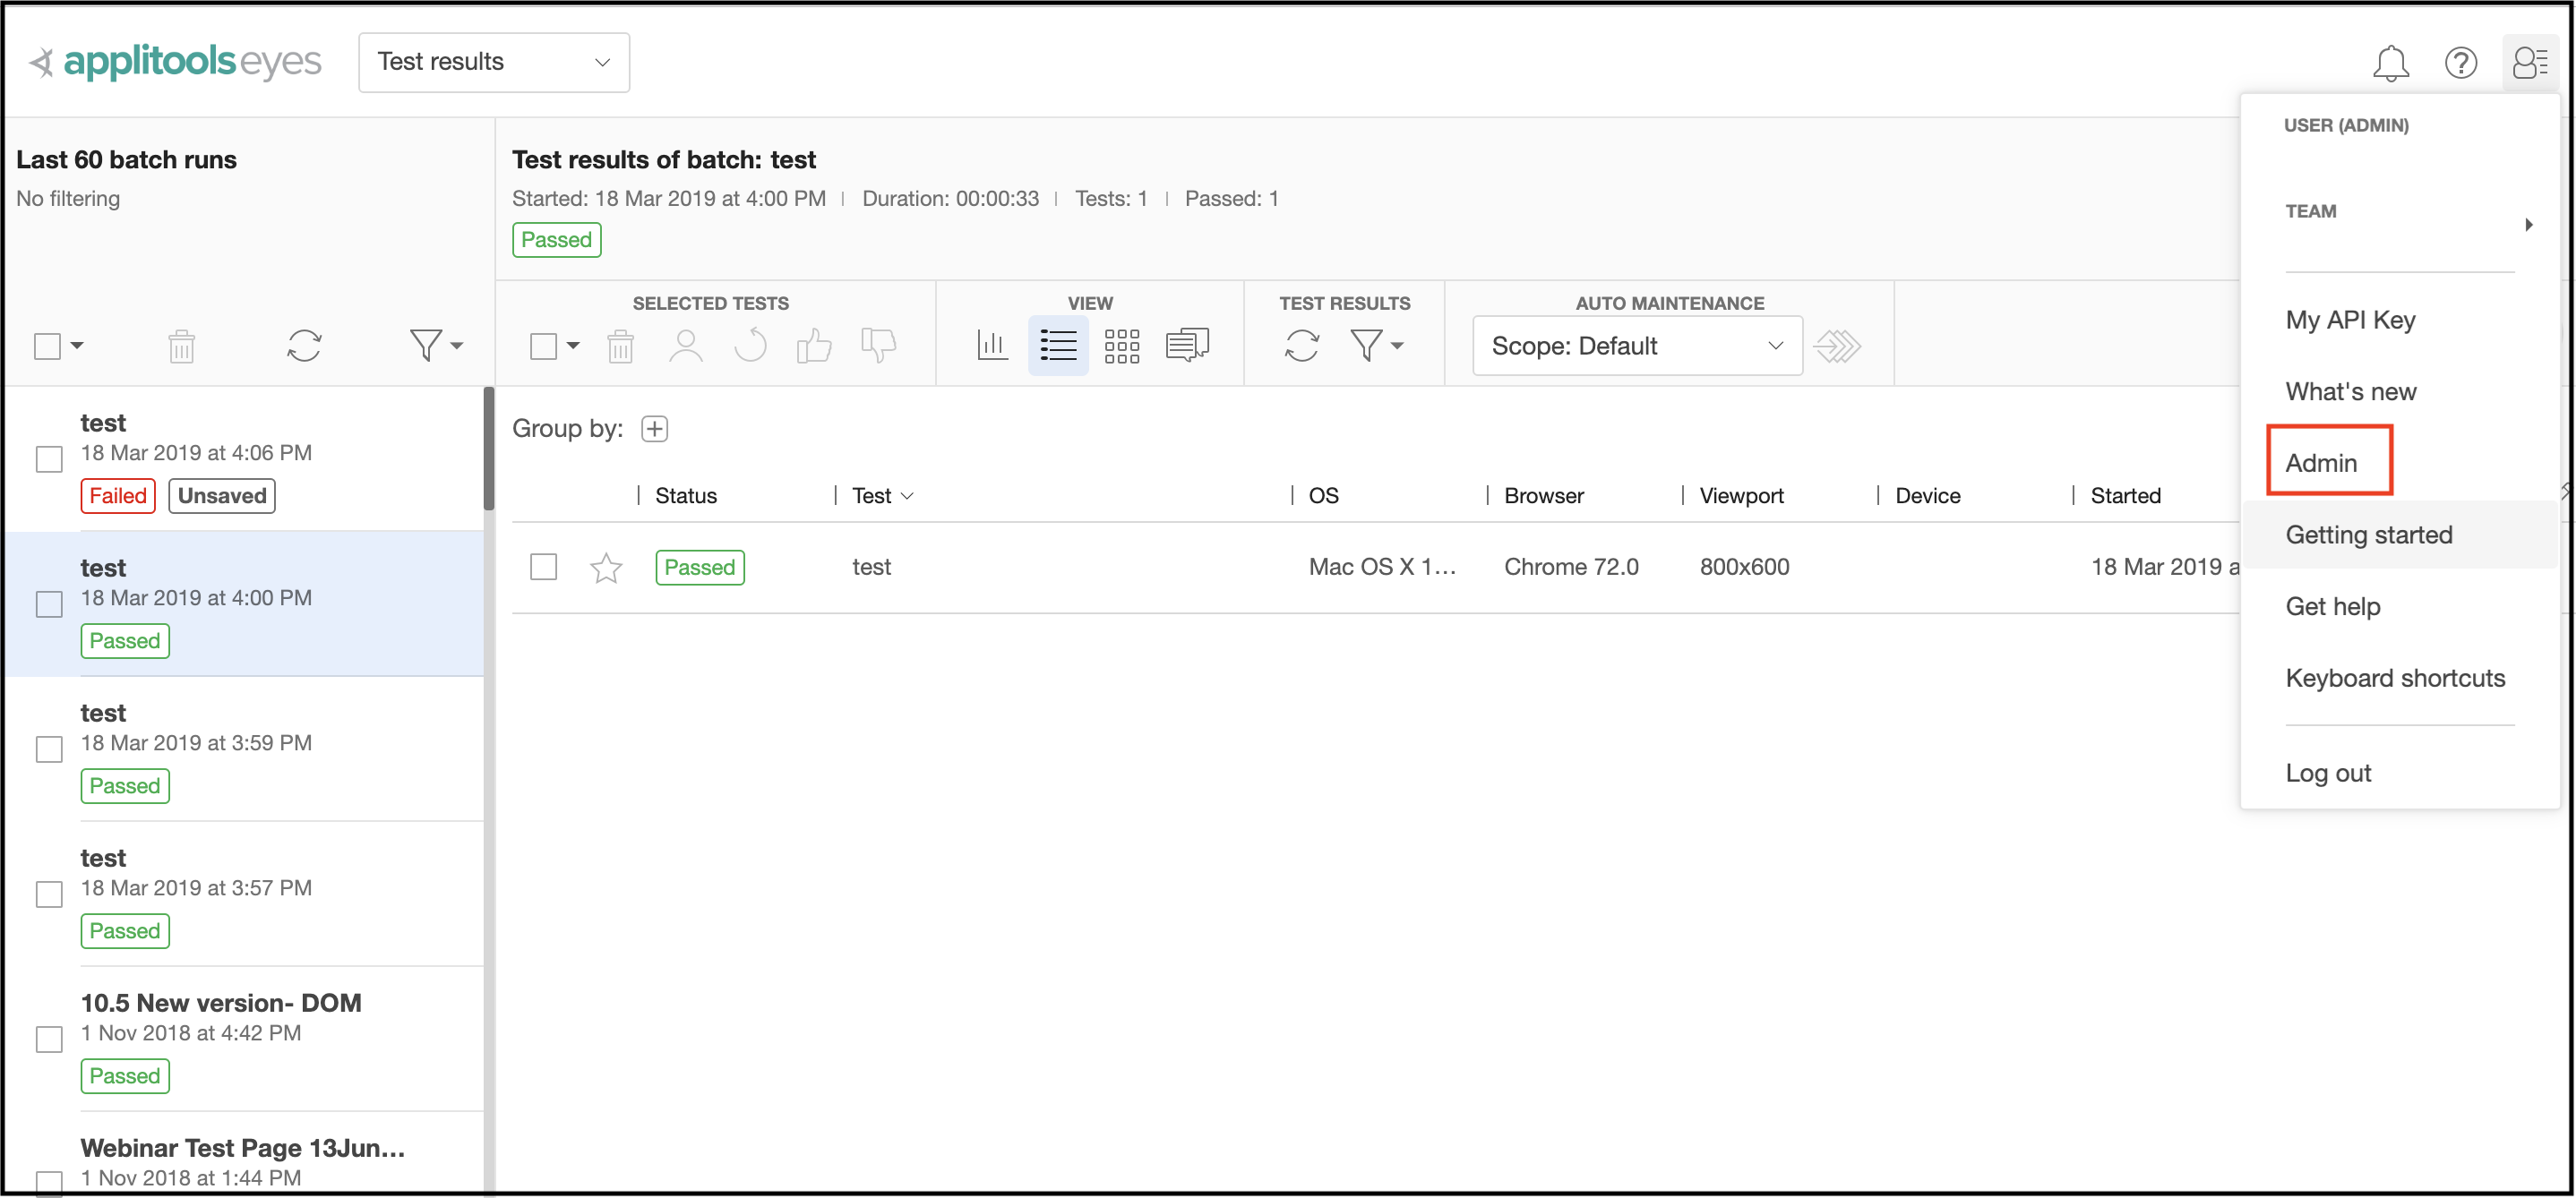The height and width of the screenshot is (1198, 2576).
Task: Click My API Key
Action: click(2350, 319)
